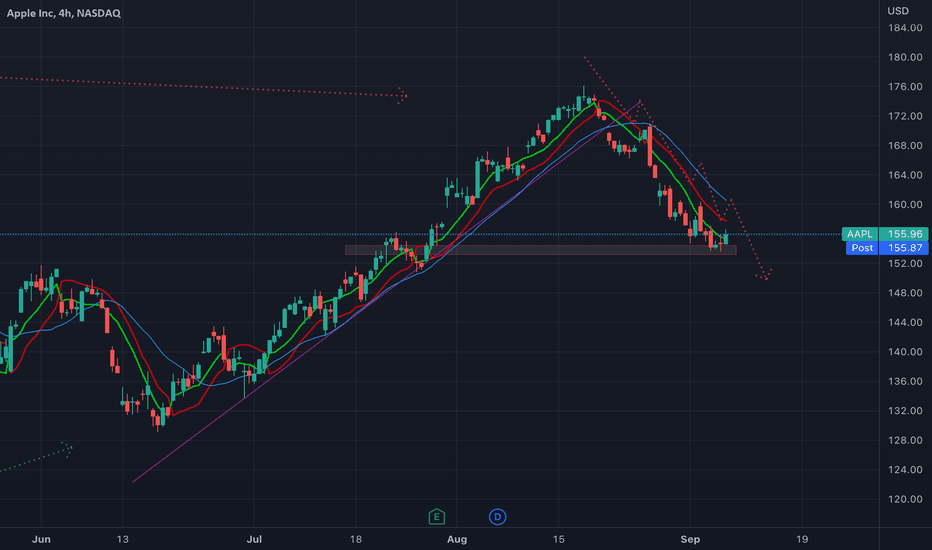Viewport: 932px width, 550px height.
Task: Click the 144.00 price axis label
Action: tap(905, 322)
